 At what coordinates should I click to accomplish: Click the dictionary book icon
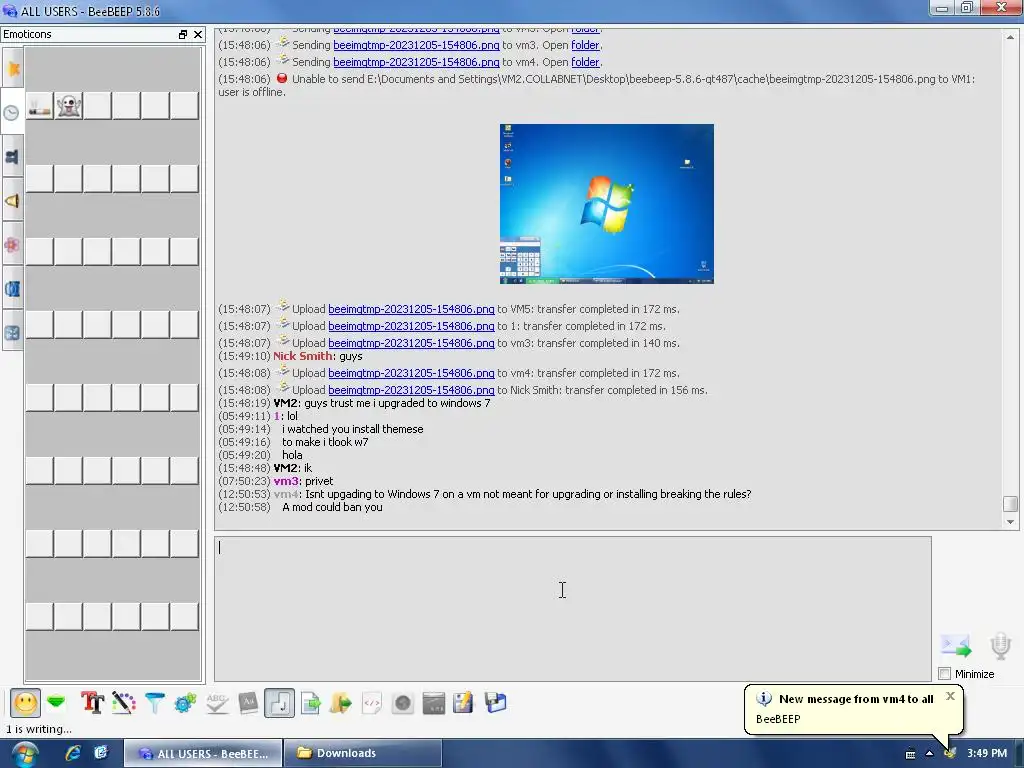tap(248, 703)
